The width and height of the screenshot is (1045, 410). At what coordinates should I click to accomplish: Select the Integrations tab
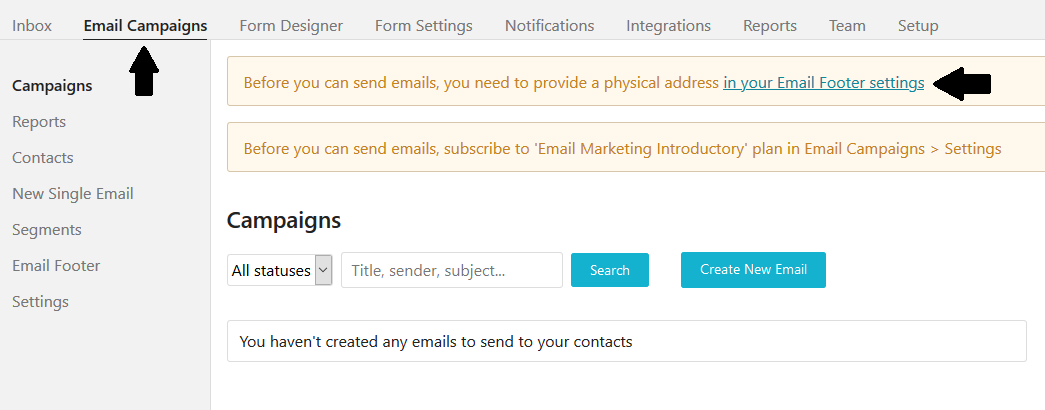pyautogui.click(x=668, y=26)
